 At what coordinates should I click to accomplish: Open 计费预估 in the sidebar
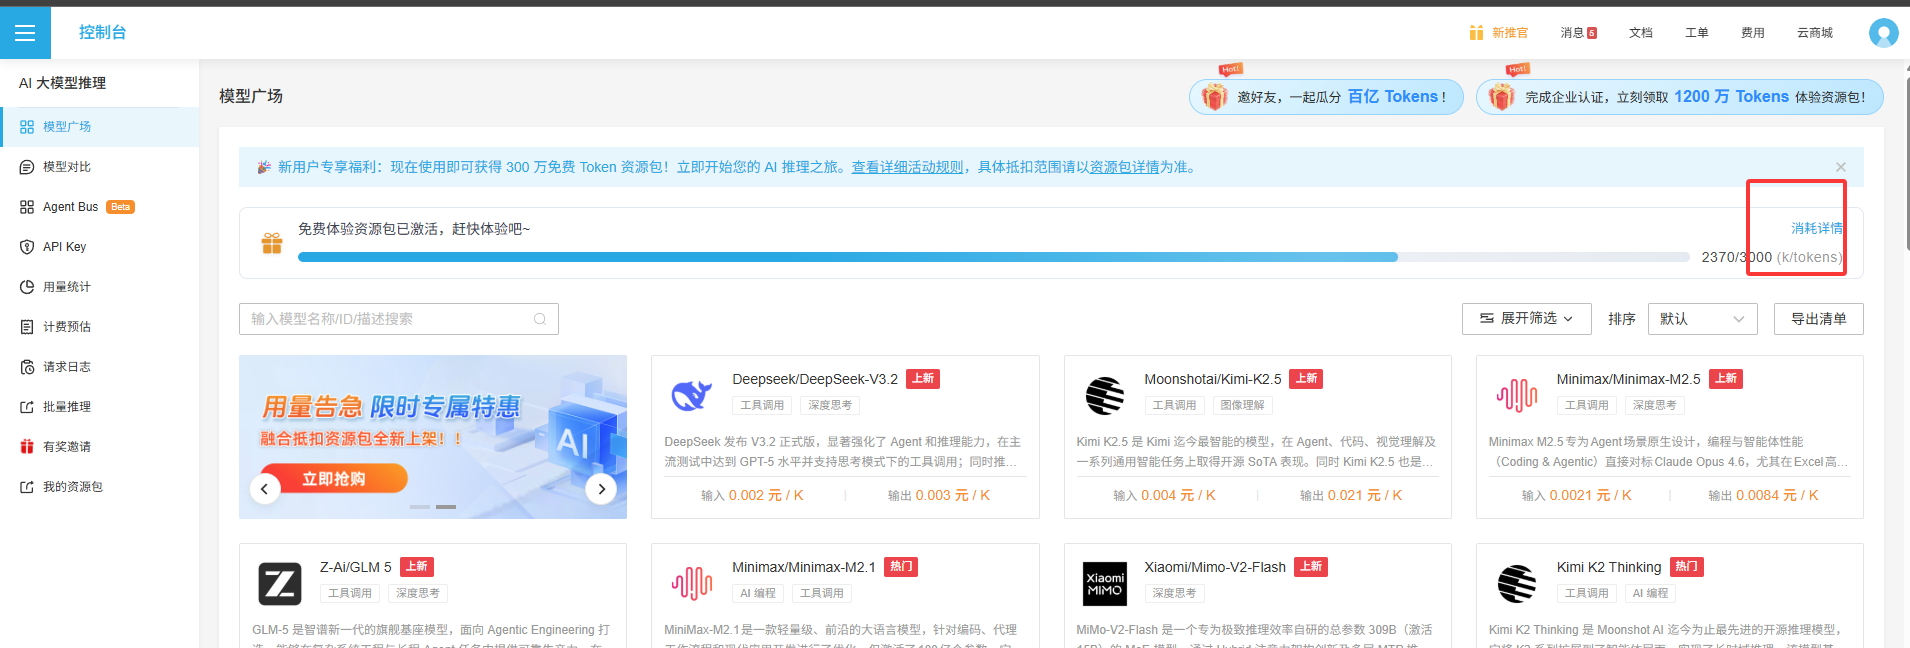click(x=100, y=327)
